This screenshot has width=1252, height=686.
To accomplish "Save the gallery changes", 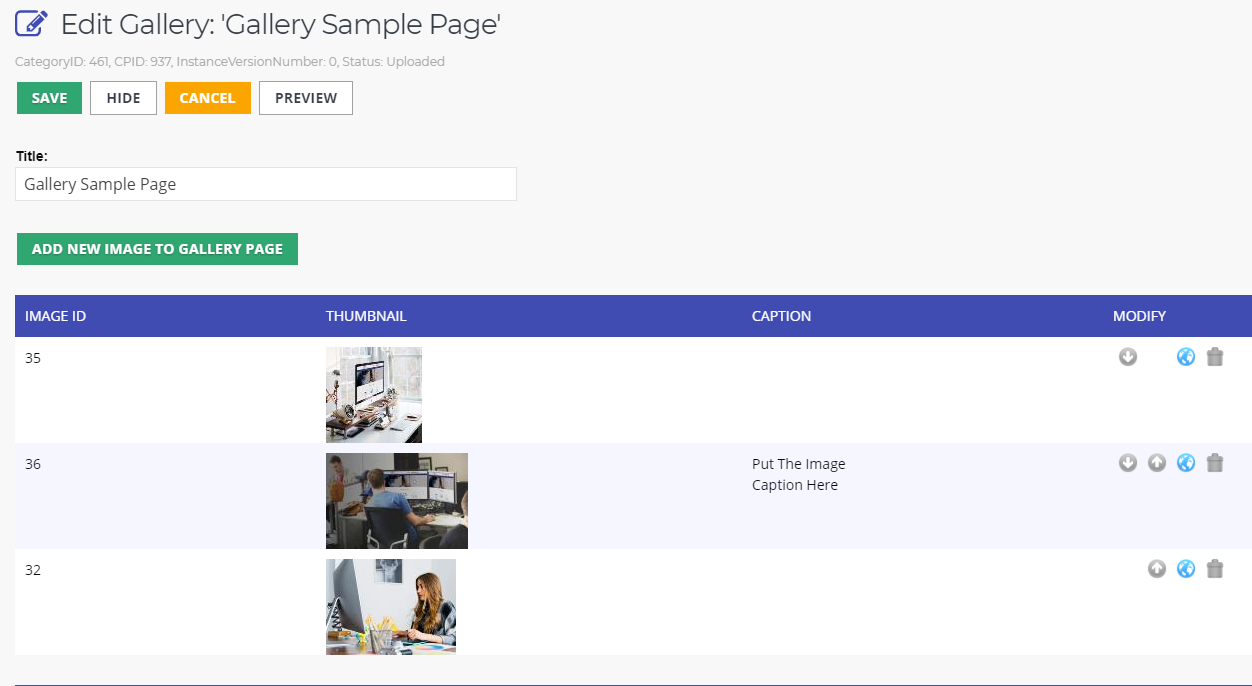I will tap(49, 98).
